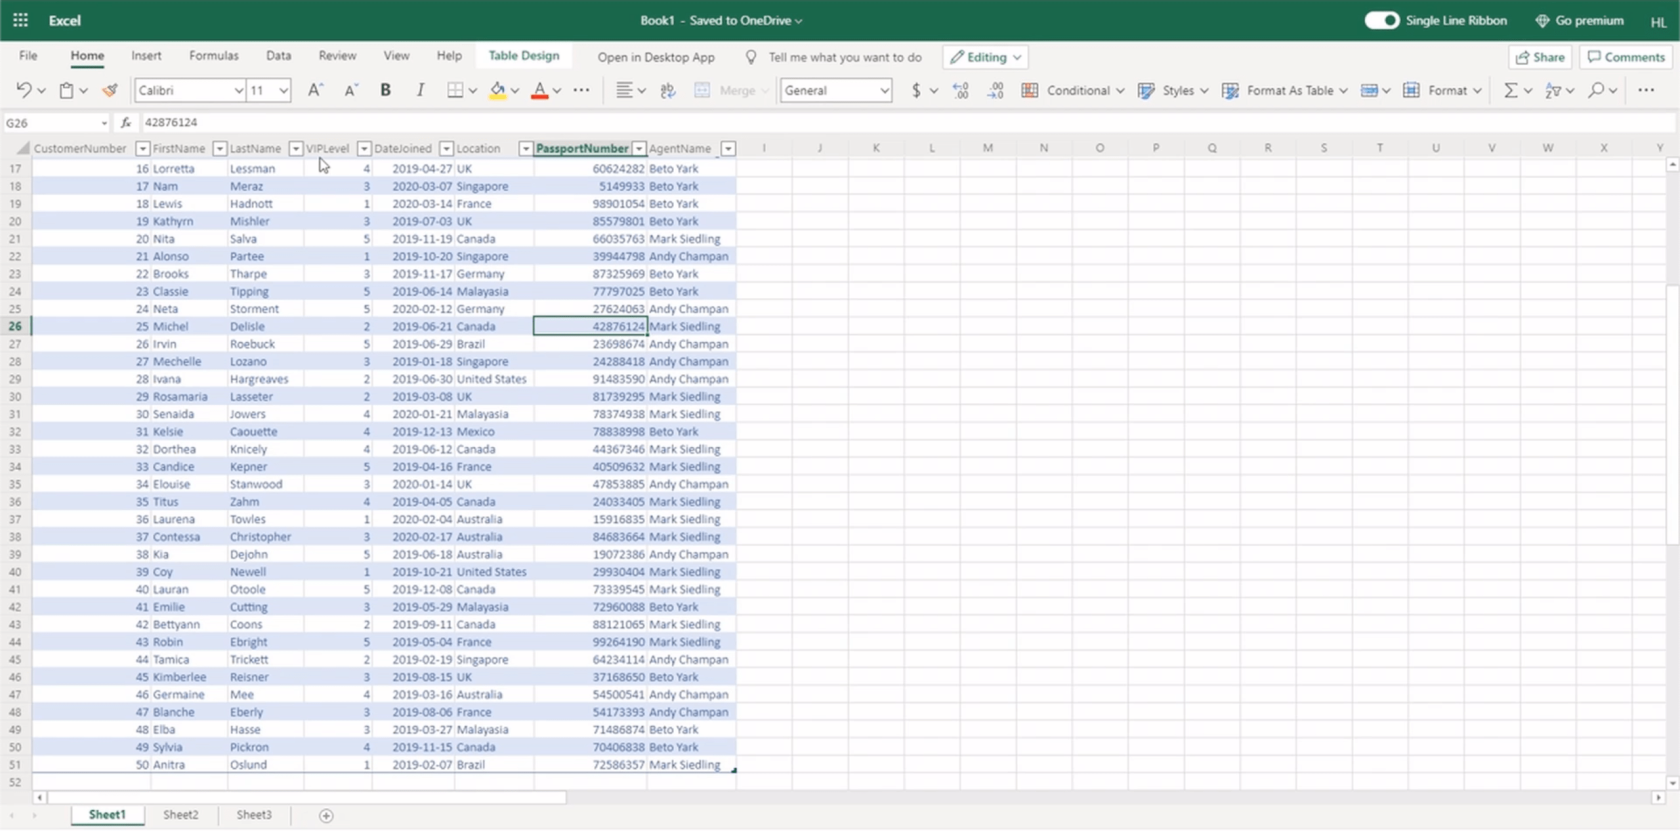Apply the red font color

pos(539,90)
